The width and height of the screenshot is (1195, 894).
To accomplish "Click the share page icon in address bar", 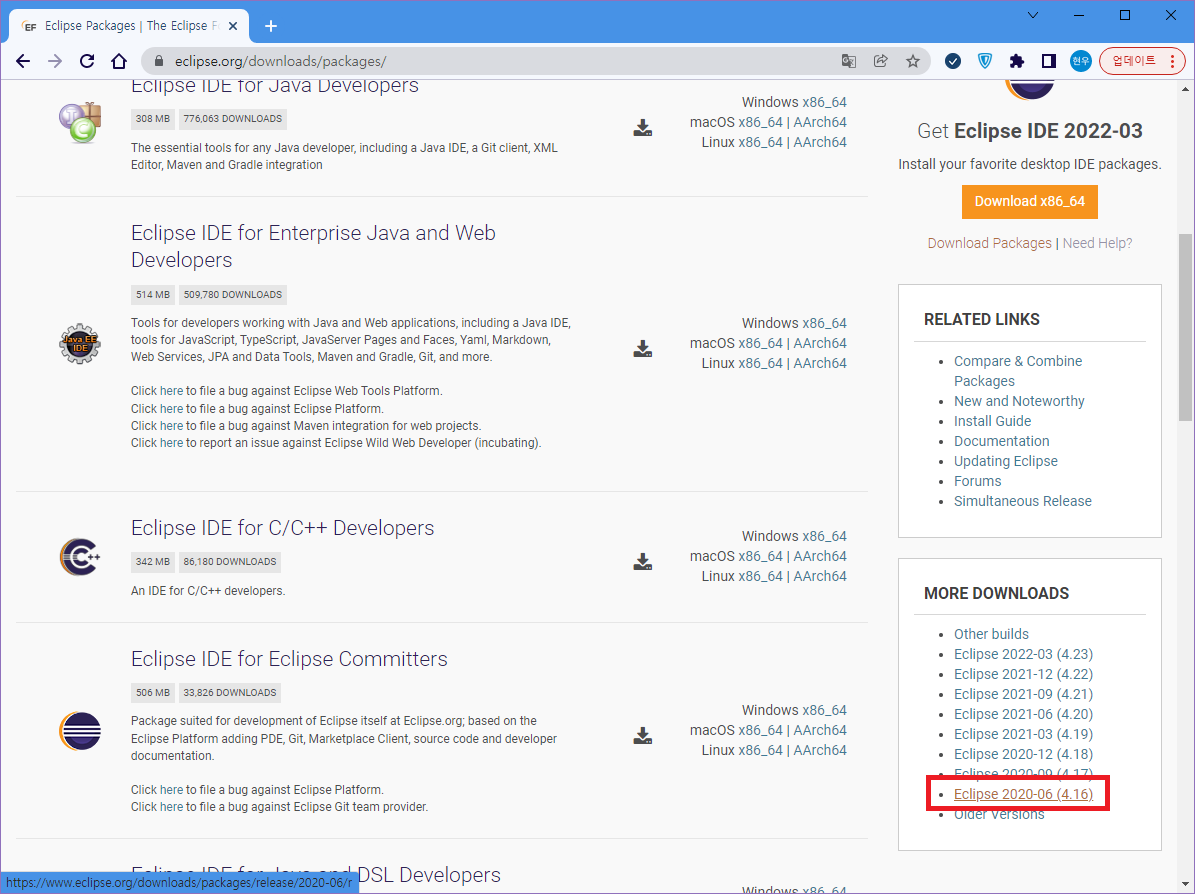I will pyautogui.click(x=880, y=61).
